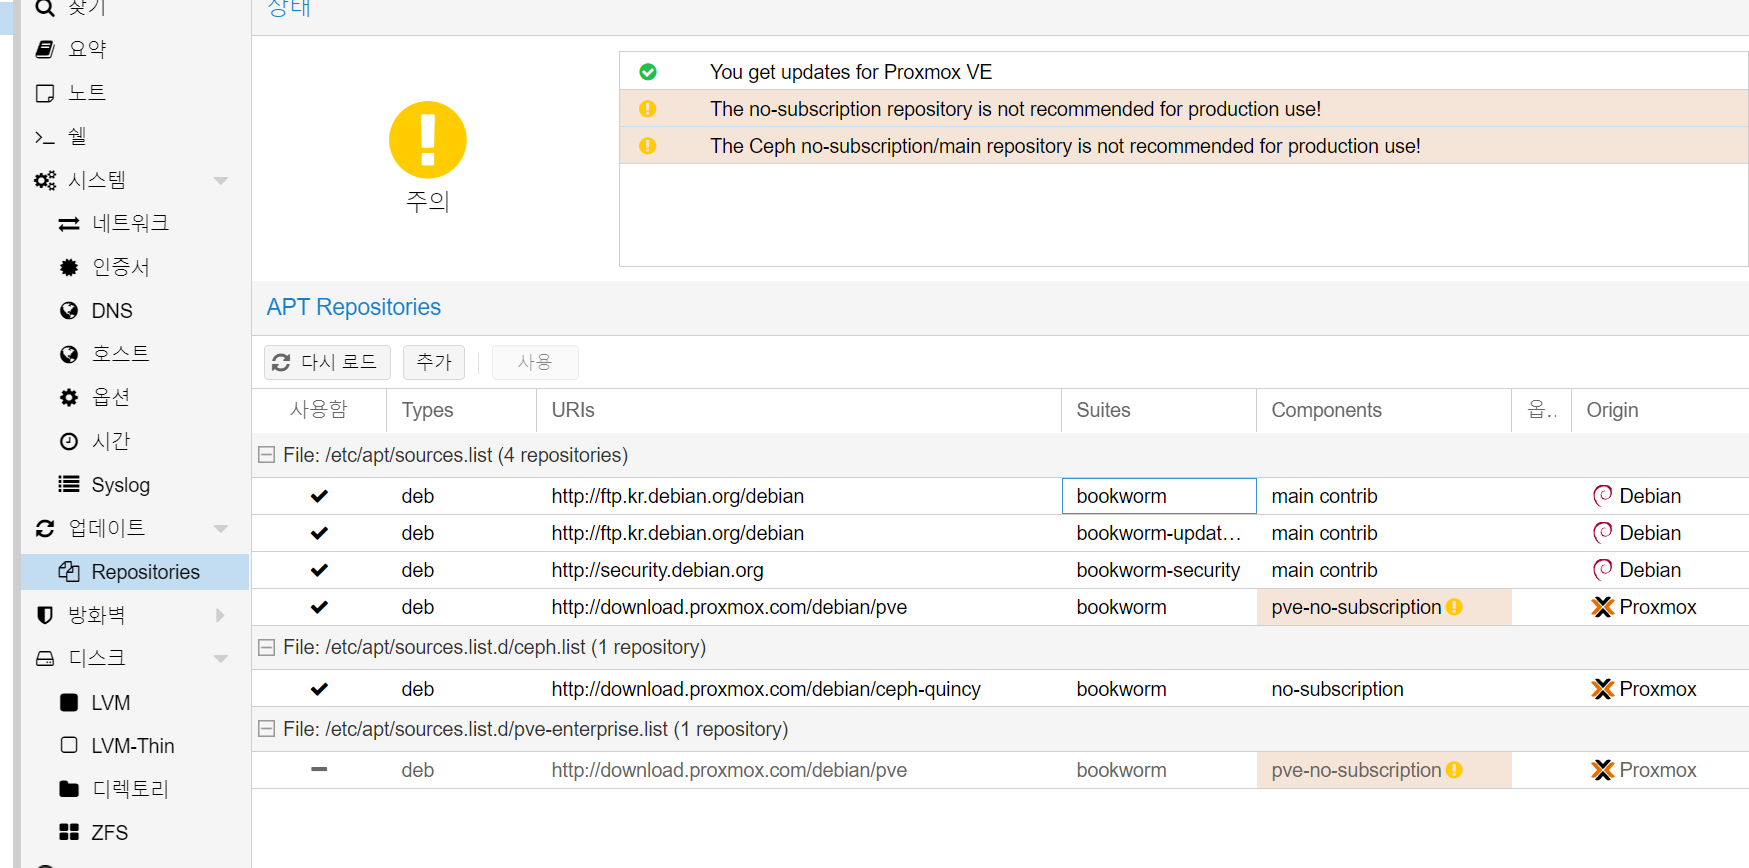This screenshot has width=1749, height=868.
Task: Select the ceph-quincy repository URI
Action: pos(798,689)
